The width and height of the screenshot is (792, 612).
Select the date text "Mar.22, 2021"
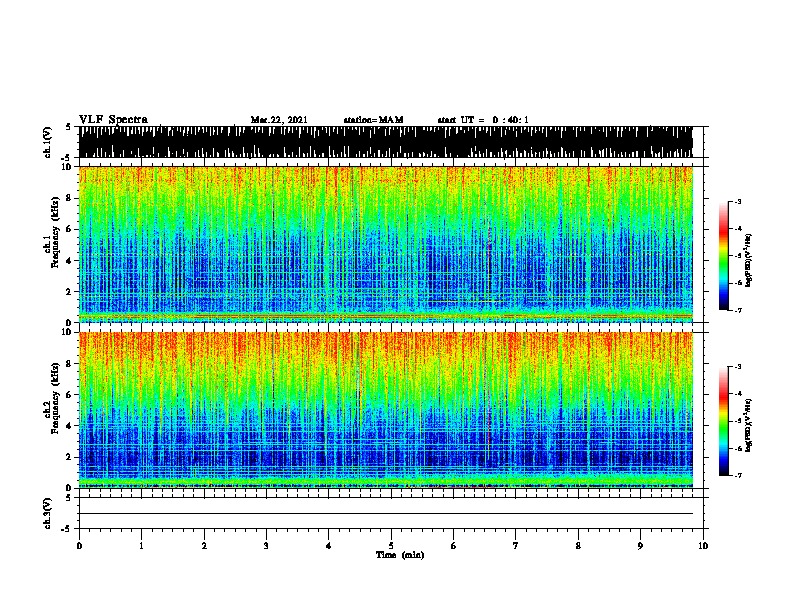pos(279,120)
